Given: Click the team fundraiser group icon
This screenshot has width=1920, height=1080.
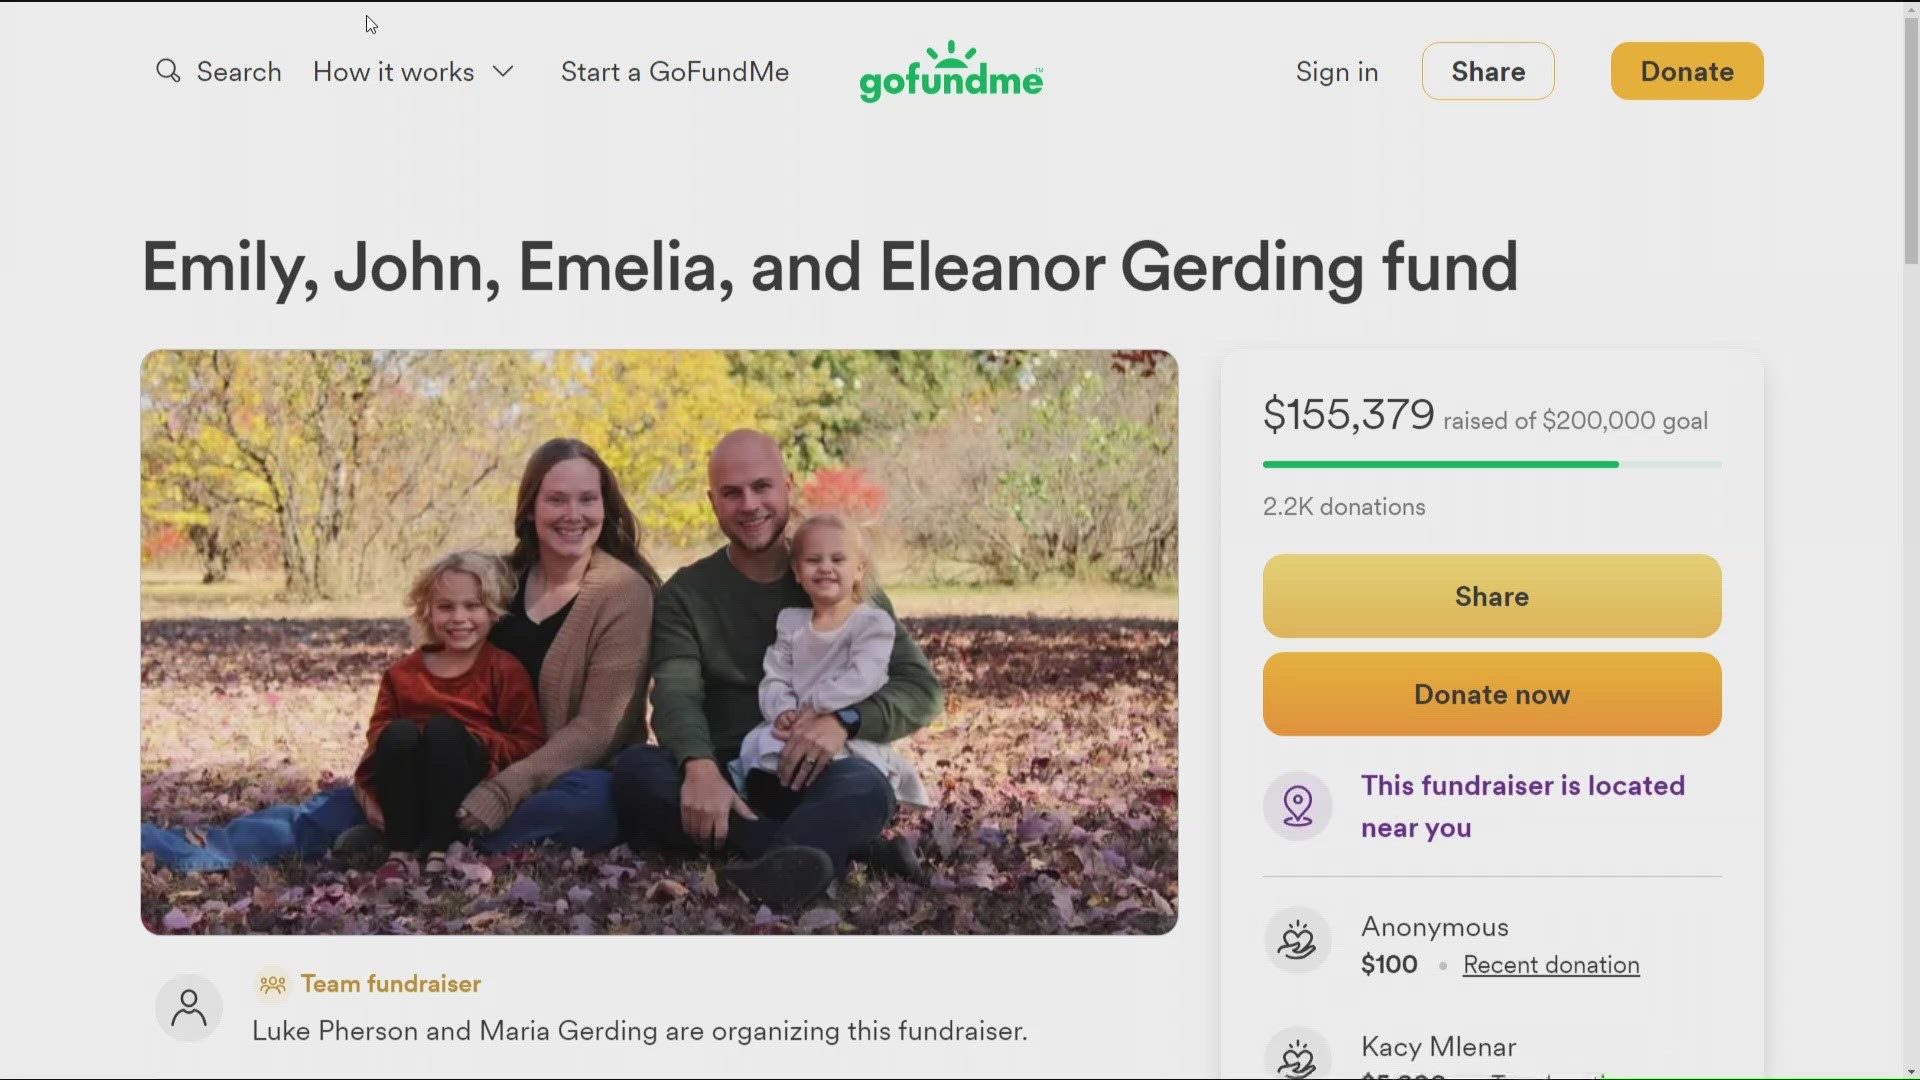Looking at the screenshot, I should point(272,982).
